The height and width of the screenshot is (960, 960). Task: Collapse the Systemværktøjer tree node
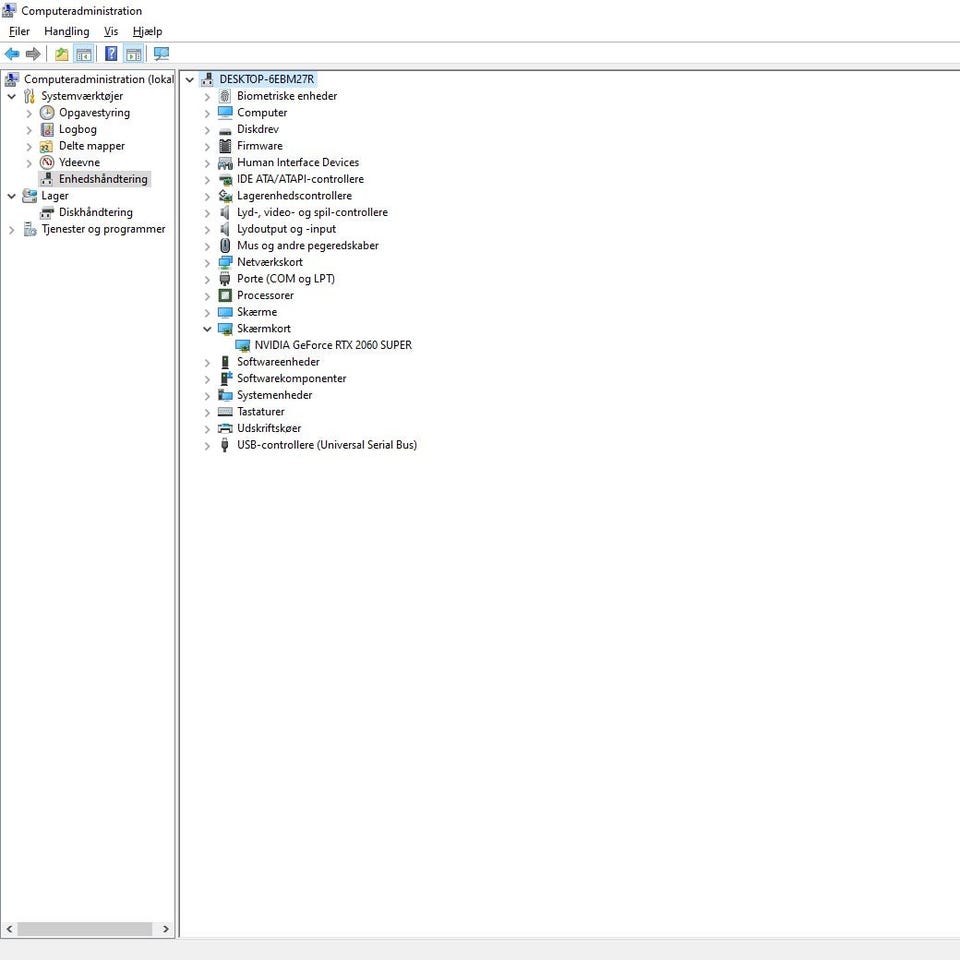point(11,96)
